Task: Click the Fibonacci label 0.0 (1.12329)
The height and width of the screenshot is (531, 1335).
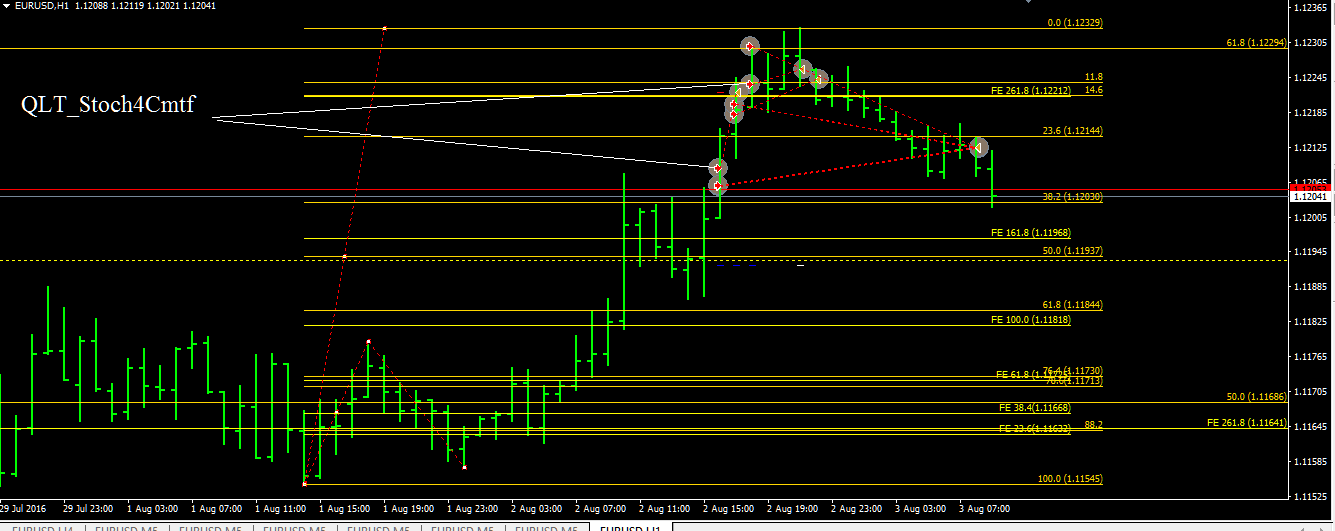Action: [1075, 22]
